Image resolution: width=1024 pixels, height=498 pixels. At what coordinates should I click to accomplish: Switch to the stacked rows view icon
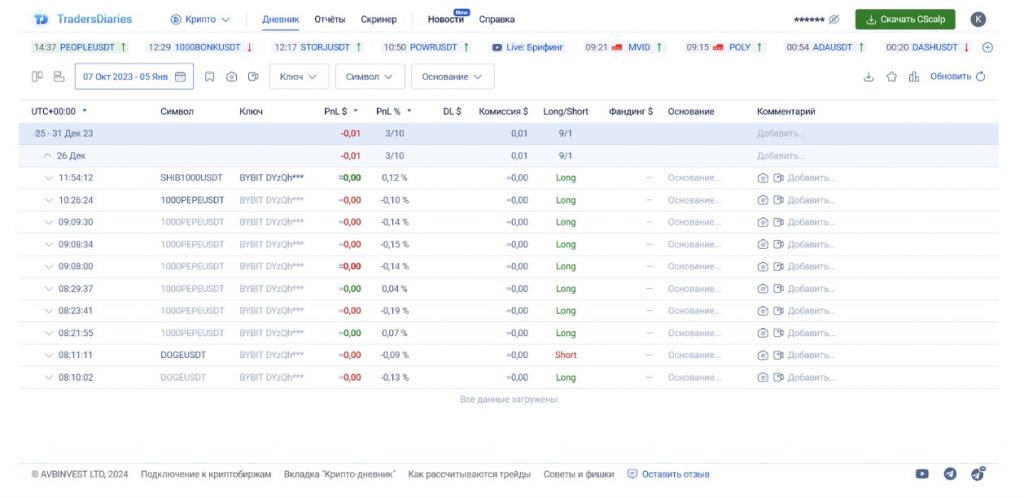tap(58, 76)
